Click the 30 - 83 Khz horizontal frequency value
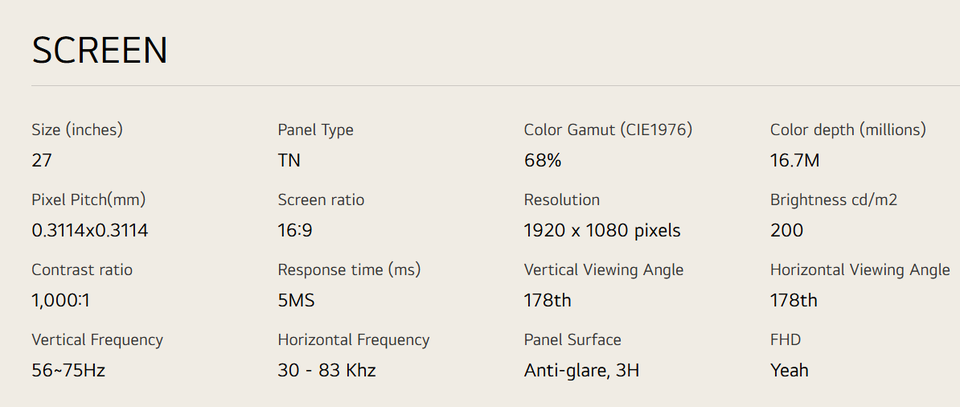 pyautogui.click(x=327, y=370)
